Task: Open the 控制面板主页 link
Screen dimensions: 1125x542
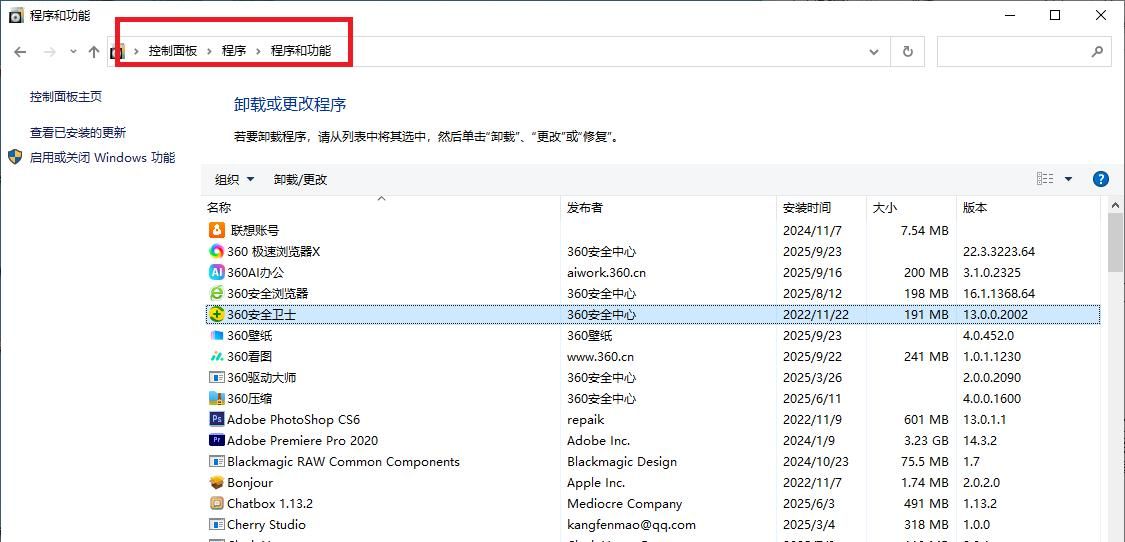Action: click(66, 96)
